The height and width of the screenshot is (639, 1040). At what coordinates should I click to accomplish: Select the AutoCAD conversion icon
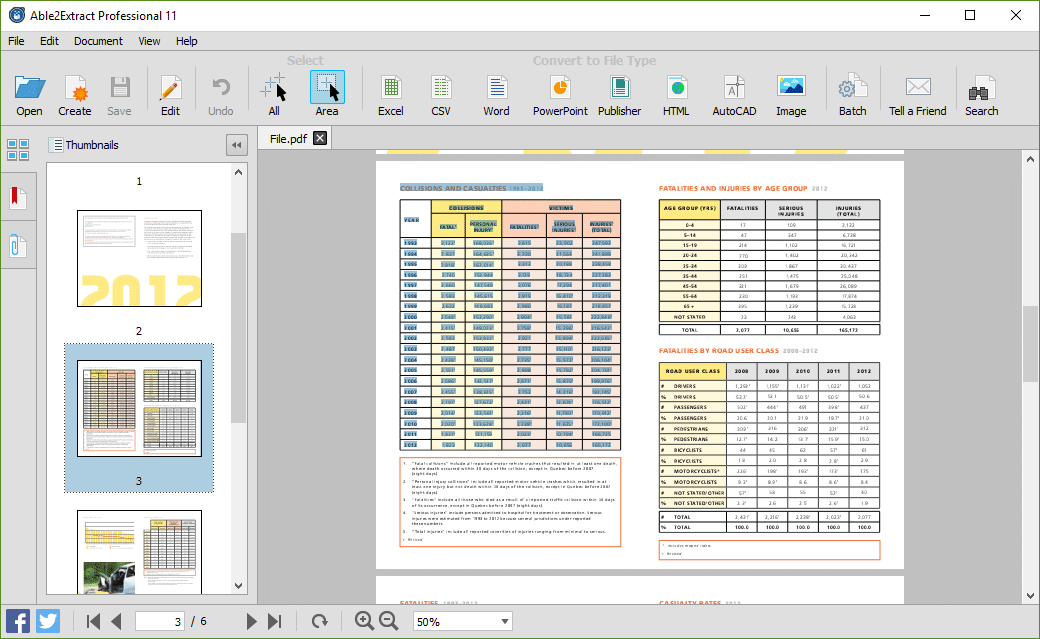tap(733, 95)
